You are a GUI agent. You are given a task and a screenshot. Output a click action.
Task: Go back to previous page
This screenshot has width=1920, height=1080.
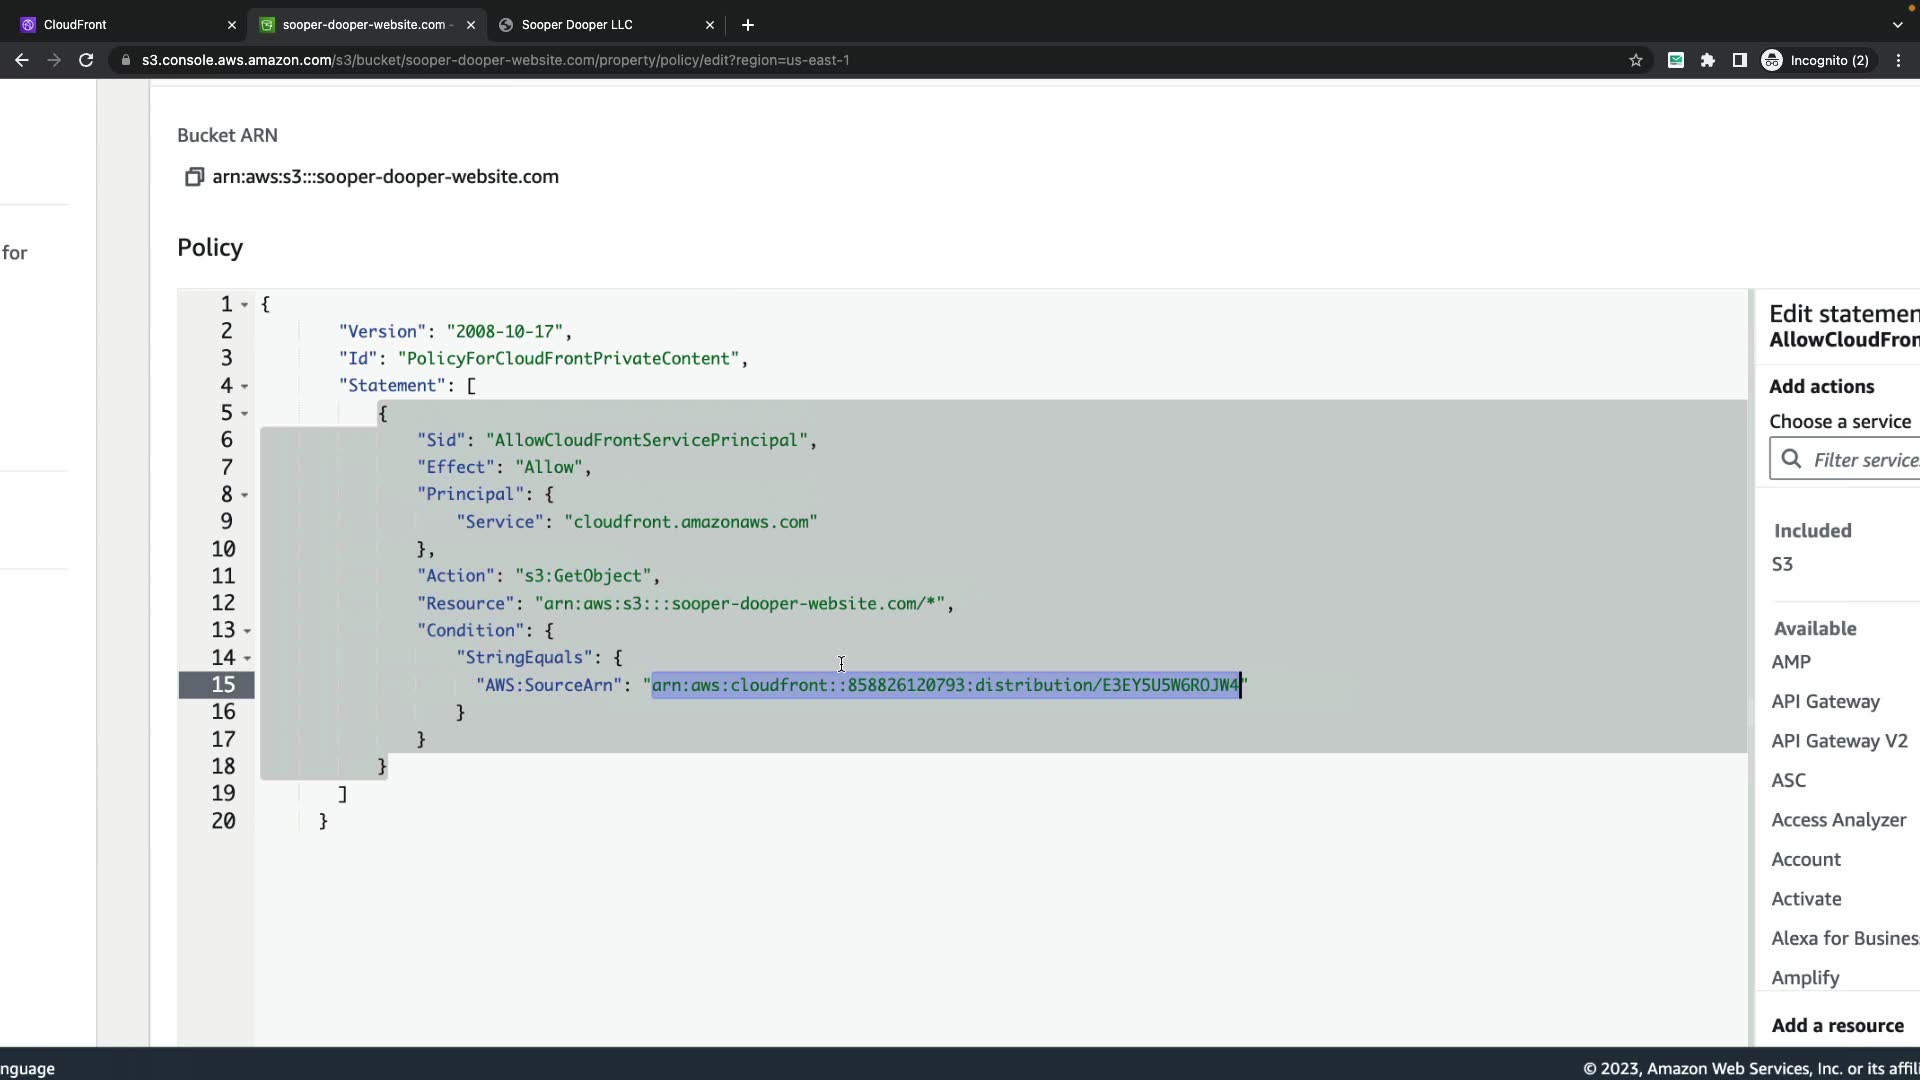tap(22, 60)
